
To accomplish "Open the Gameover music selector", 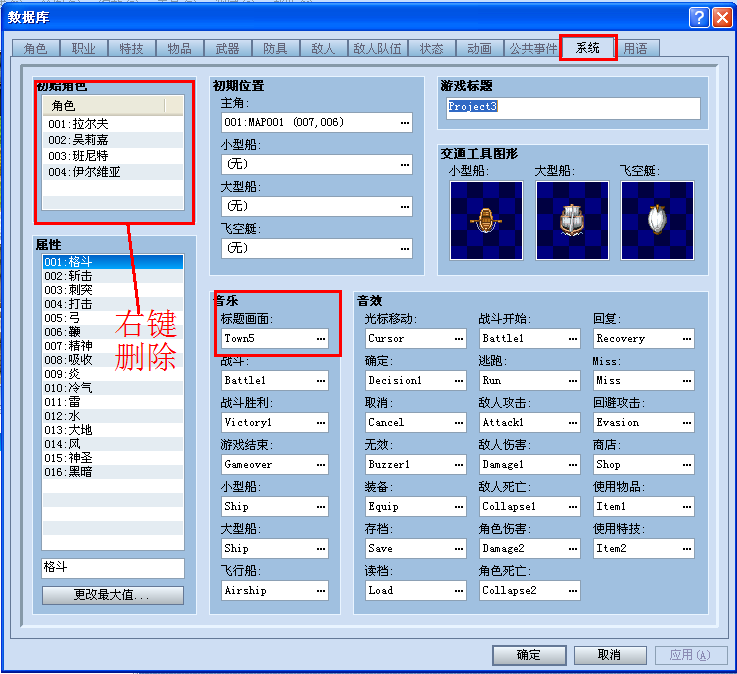I will pyautogui.click(x=274, y=464).
